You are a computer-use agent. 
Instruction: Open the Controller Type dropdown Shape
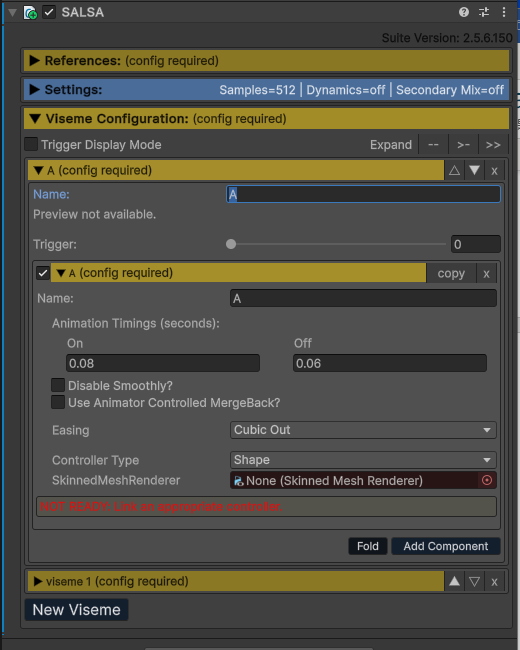click(x=363, y=460)
